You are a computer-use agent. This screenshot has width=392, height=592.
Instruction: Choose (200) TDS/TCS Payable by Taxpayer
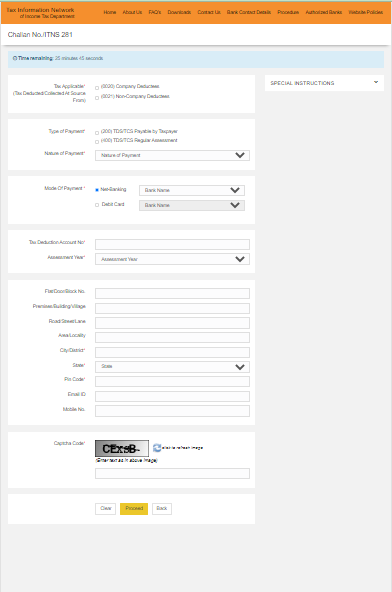(x=97, y=133)
